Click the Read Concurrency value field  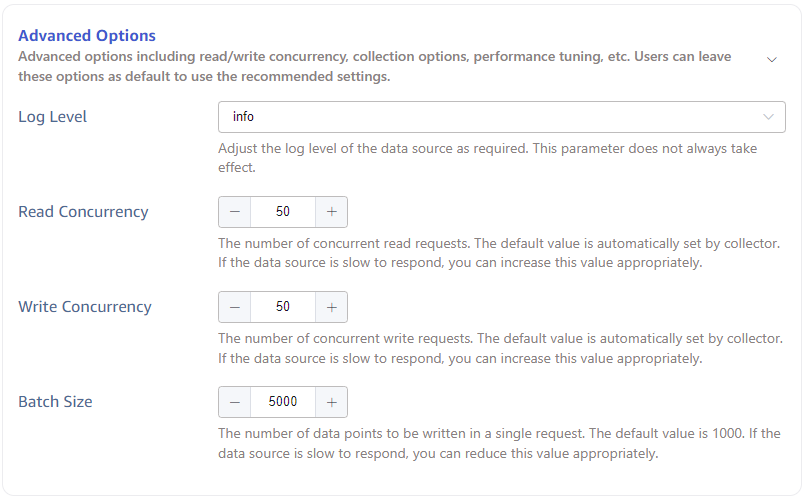pyautogui.click(x=283, y=212)
